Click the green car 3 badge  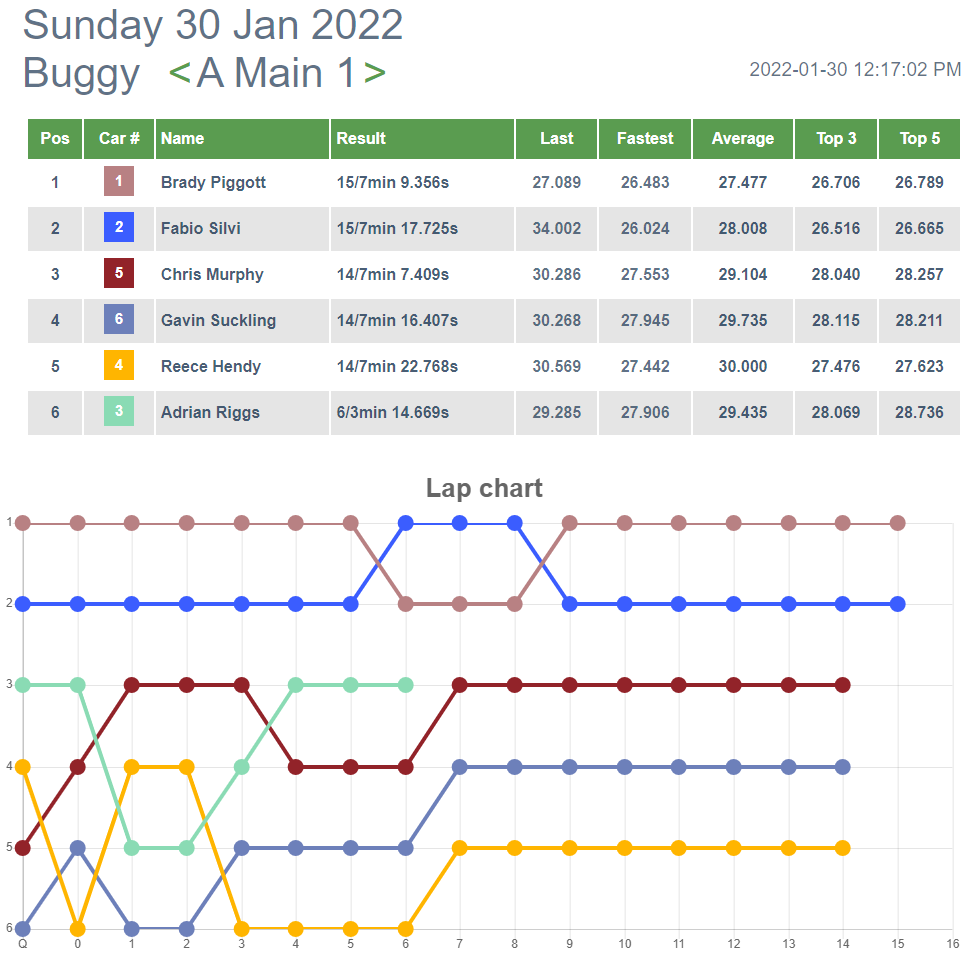pyautogui.click(x=119, y=411)
